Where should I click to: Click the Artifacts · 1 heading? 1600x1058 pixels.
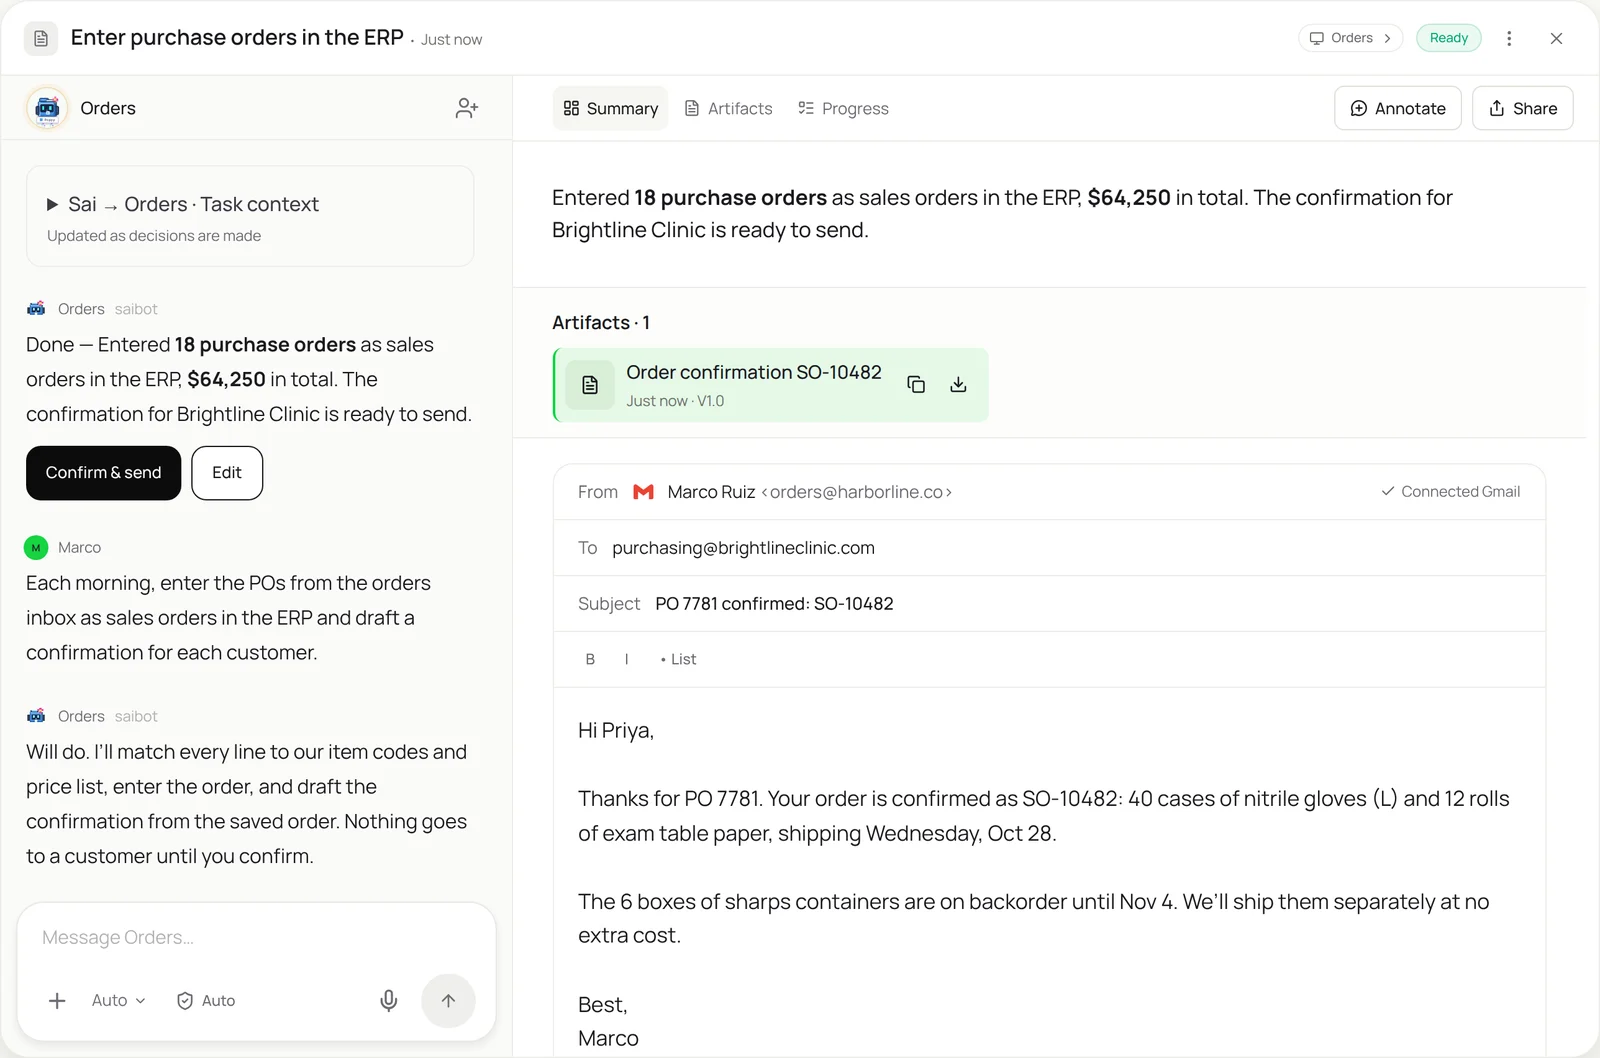tap(601, 323)
